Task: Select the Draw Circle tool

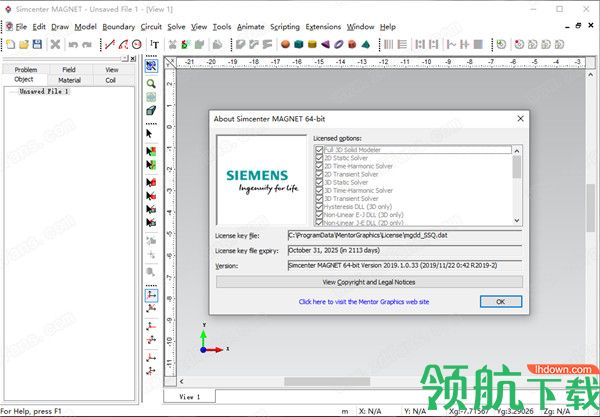Action: 137,44
